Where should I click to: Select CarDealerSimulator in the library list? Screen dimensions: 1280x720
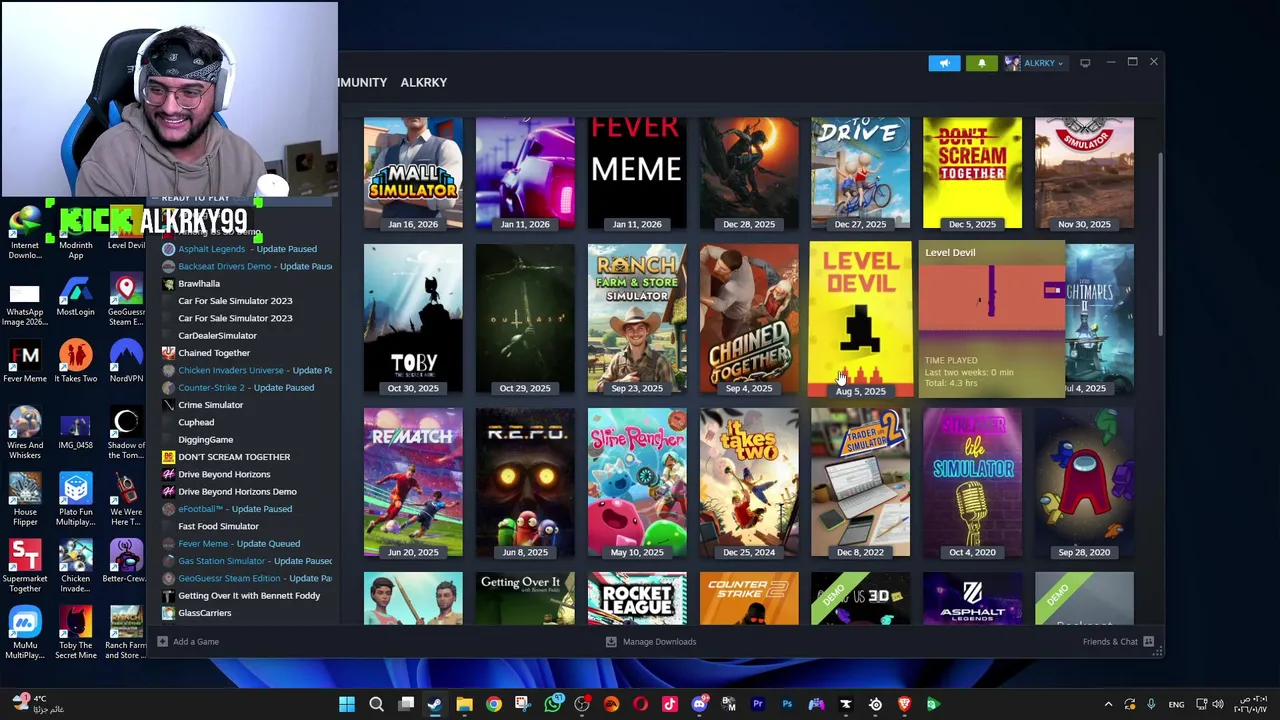(x=217, y=335)
